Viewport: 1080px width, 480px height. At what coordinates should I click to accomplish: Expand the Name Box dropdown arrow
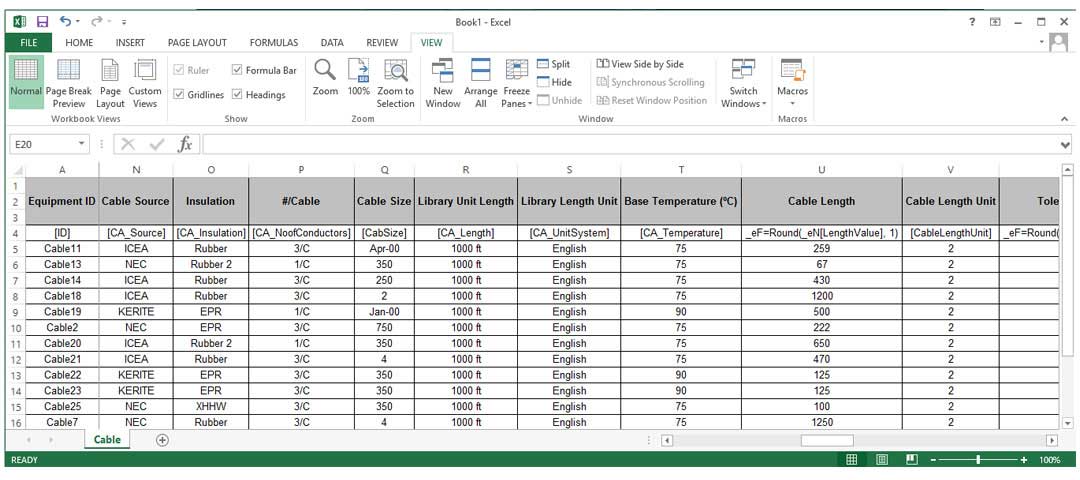pos(82,144)
